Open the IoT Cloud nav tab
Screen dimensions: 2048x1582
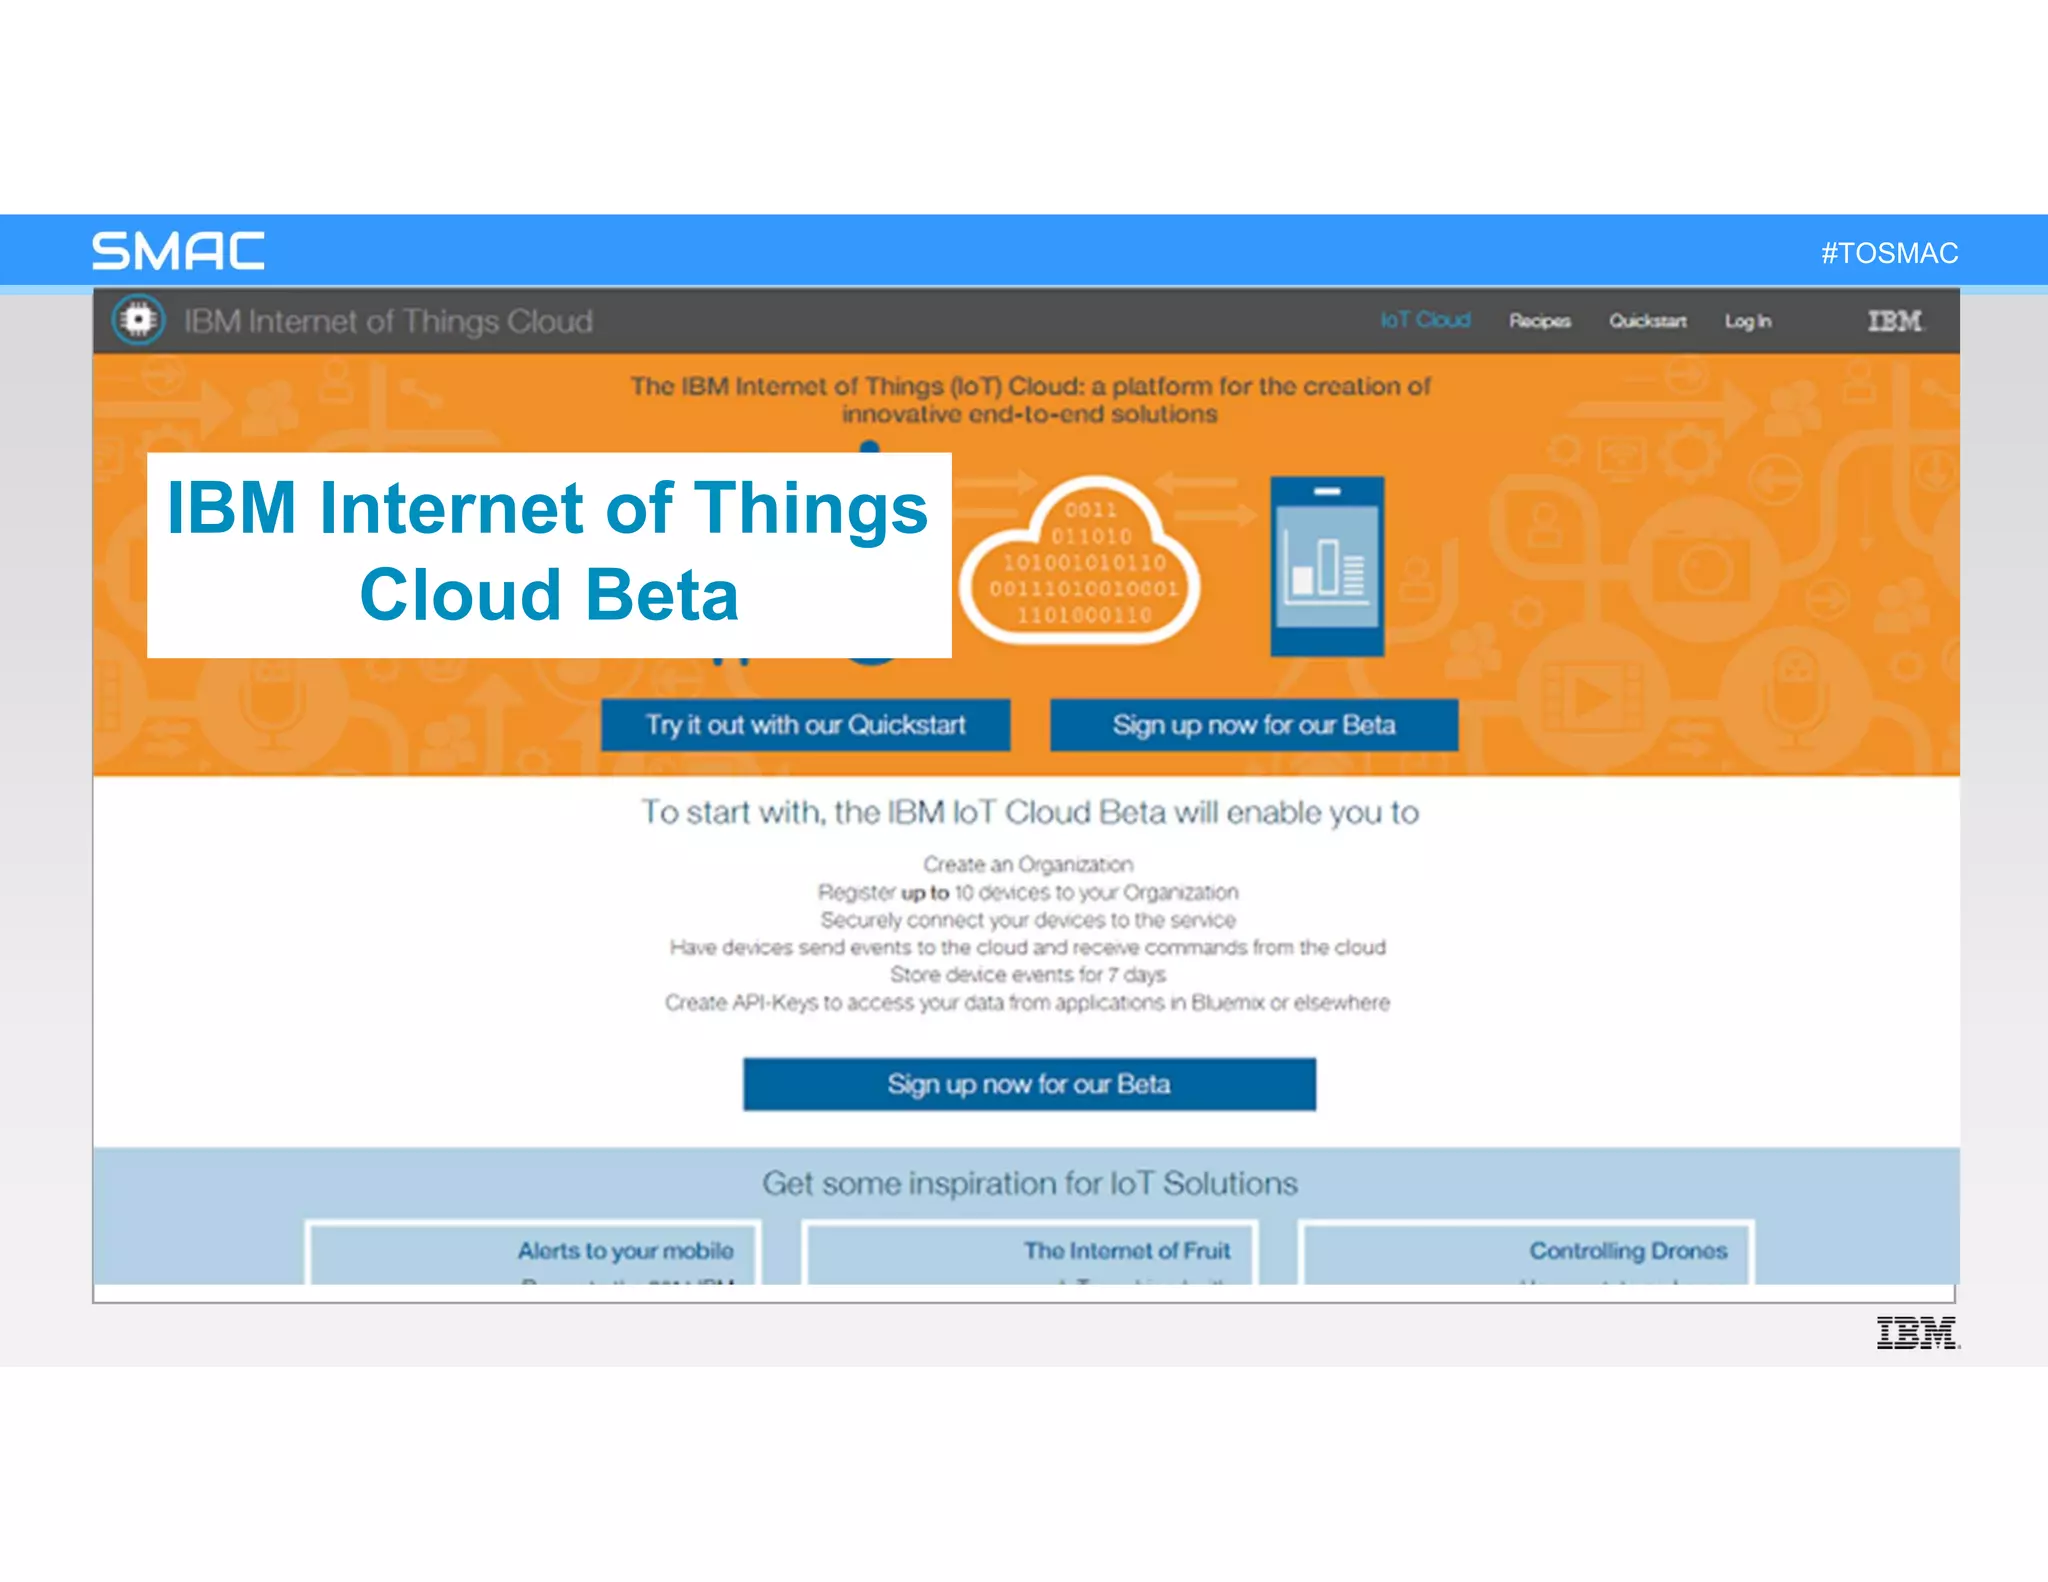tap(1425, 320)
